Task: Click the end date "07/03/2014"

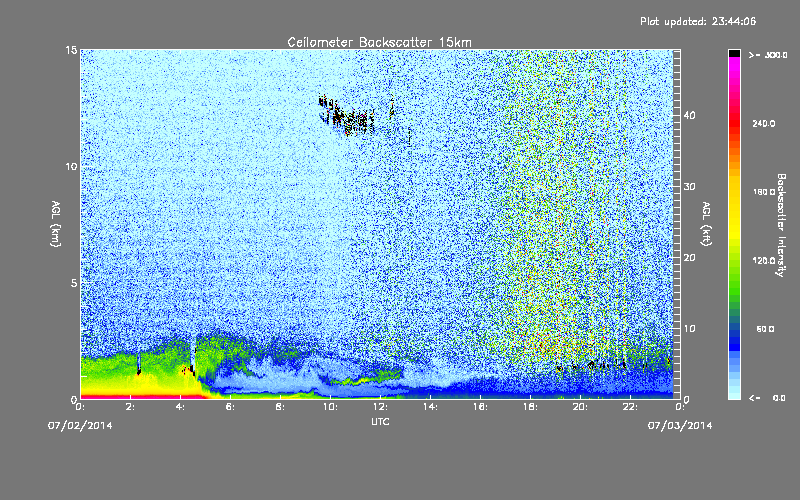Action: (x=680, y=425)
